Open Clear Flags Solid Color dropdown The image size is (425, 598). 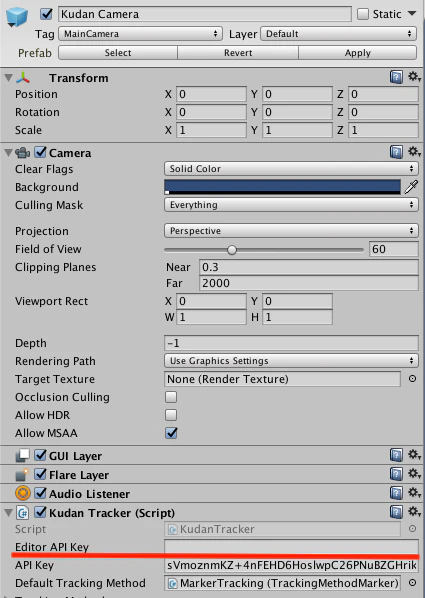coord(291,169)
